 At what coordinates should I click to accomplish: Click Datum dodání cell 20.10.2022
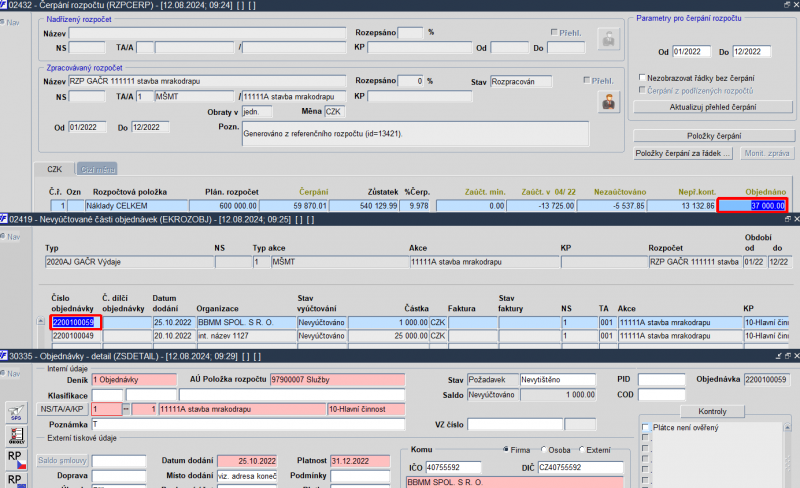(173, 336)
